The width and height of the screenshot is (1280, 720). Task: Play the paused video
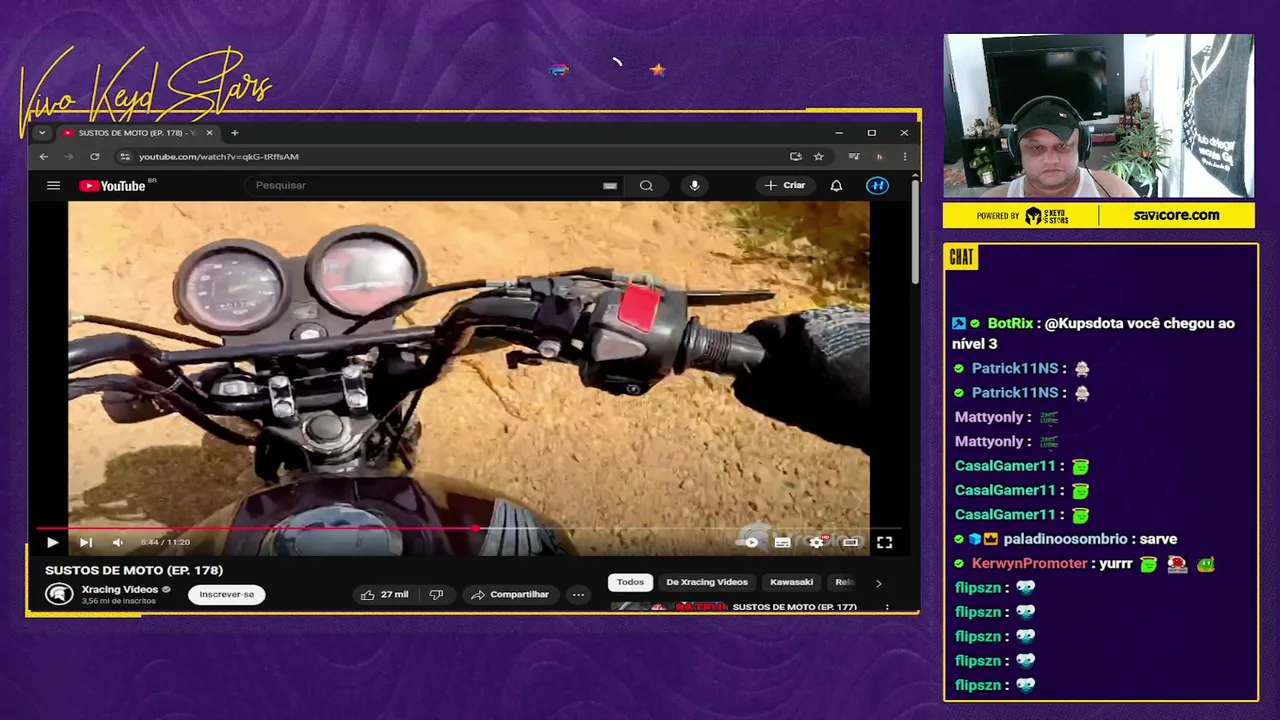coord(52,542)
